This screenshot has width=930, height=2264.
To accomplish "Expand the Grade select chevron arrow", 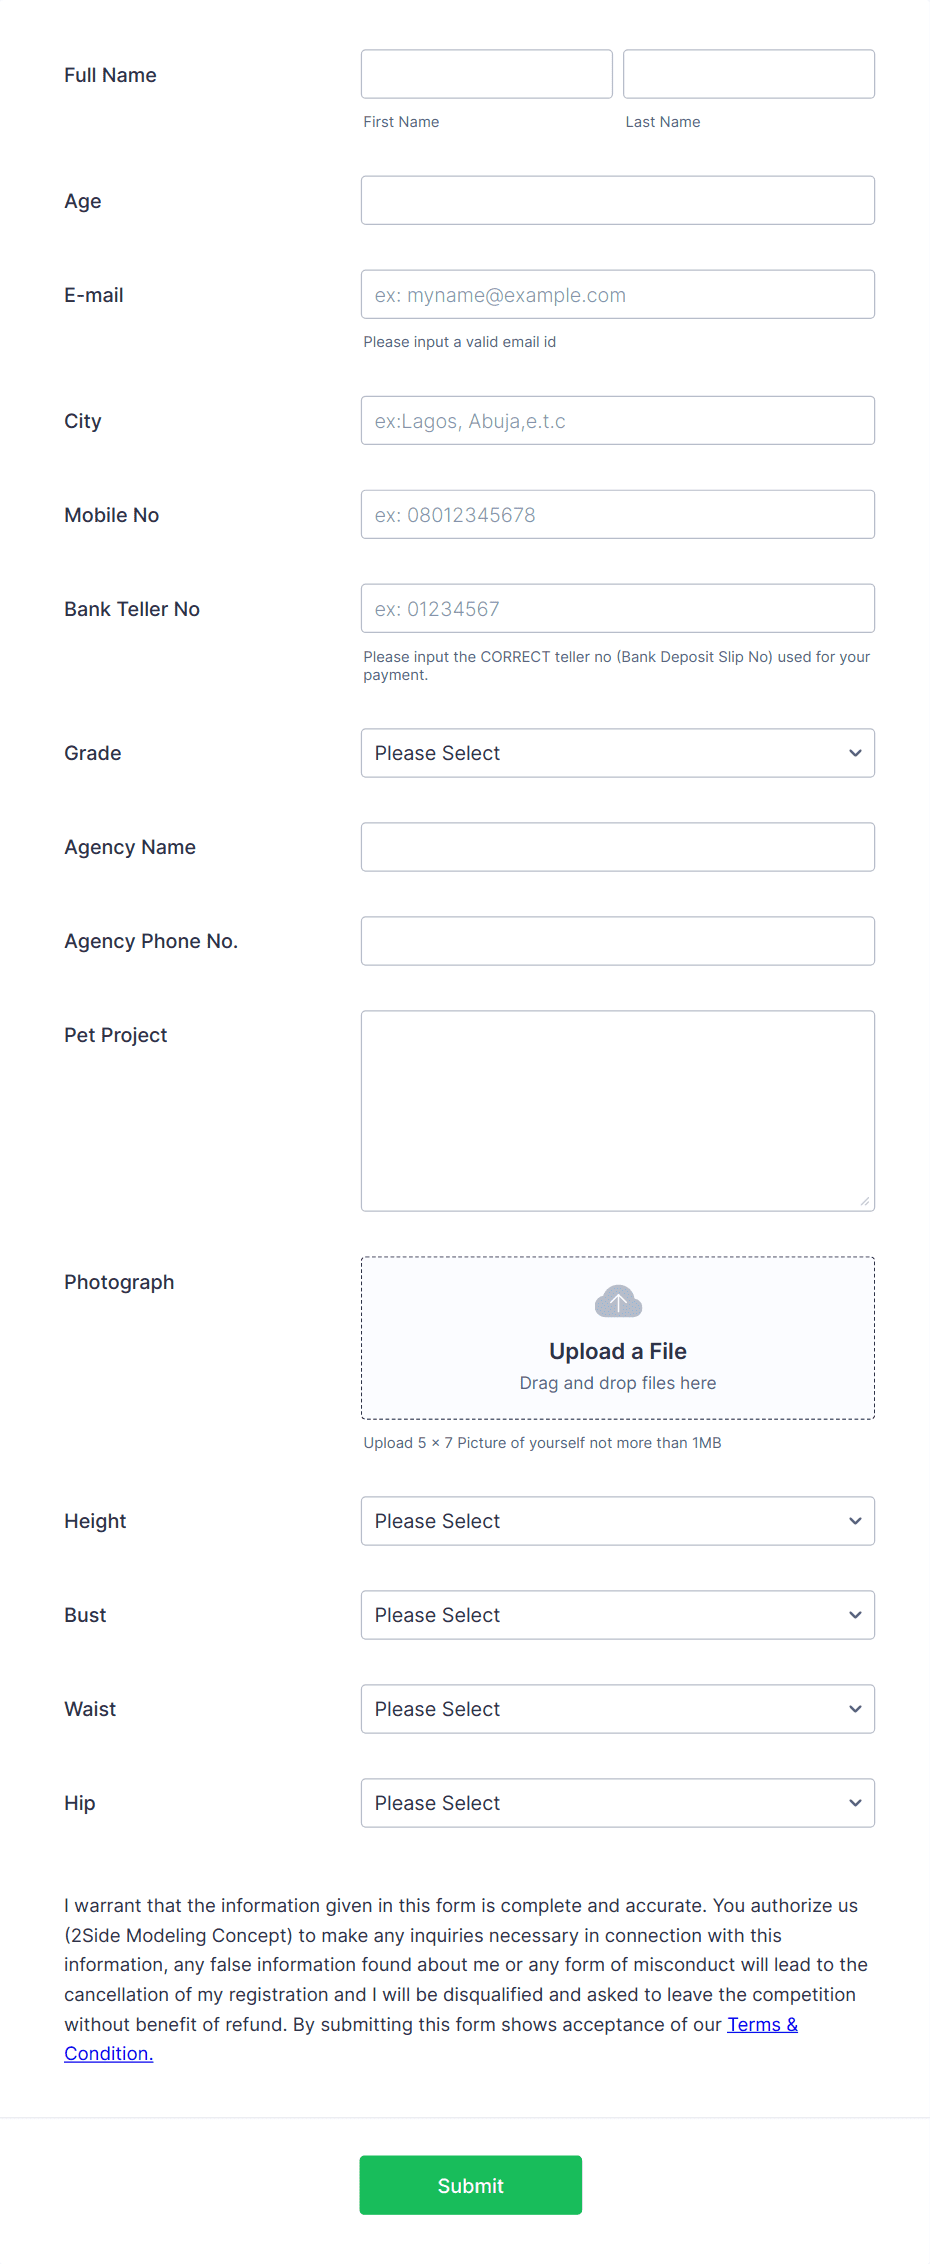I will 855,752.
